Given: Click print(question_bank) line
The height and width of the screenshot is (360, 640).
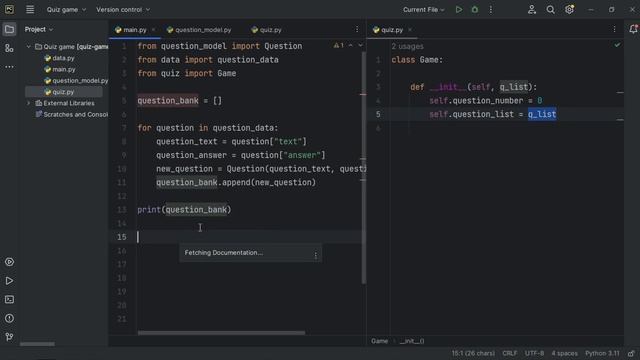Looking at the screenshot, I should (x=184, y=210).
